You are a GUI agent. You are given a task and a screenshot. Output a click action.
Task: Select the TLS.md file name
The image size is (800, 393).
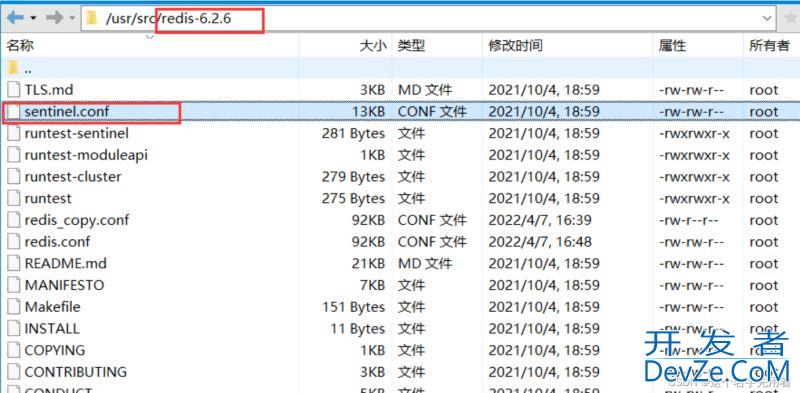point(49,90)
